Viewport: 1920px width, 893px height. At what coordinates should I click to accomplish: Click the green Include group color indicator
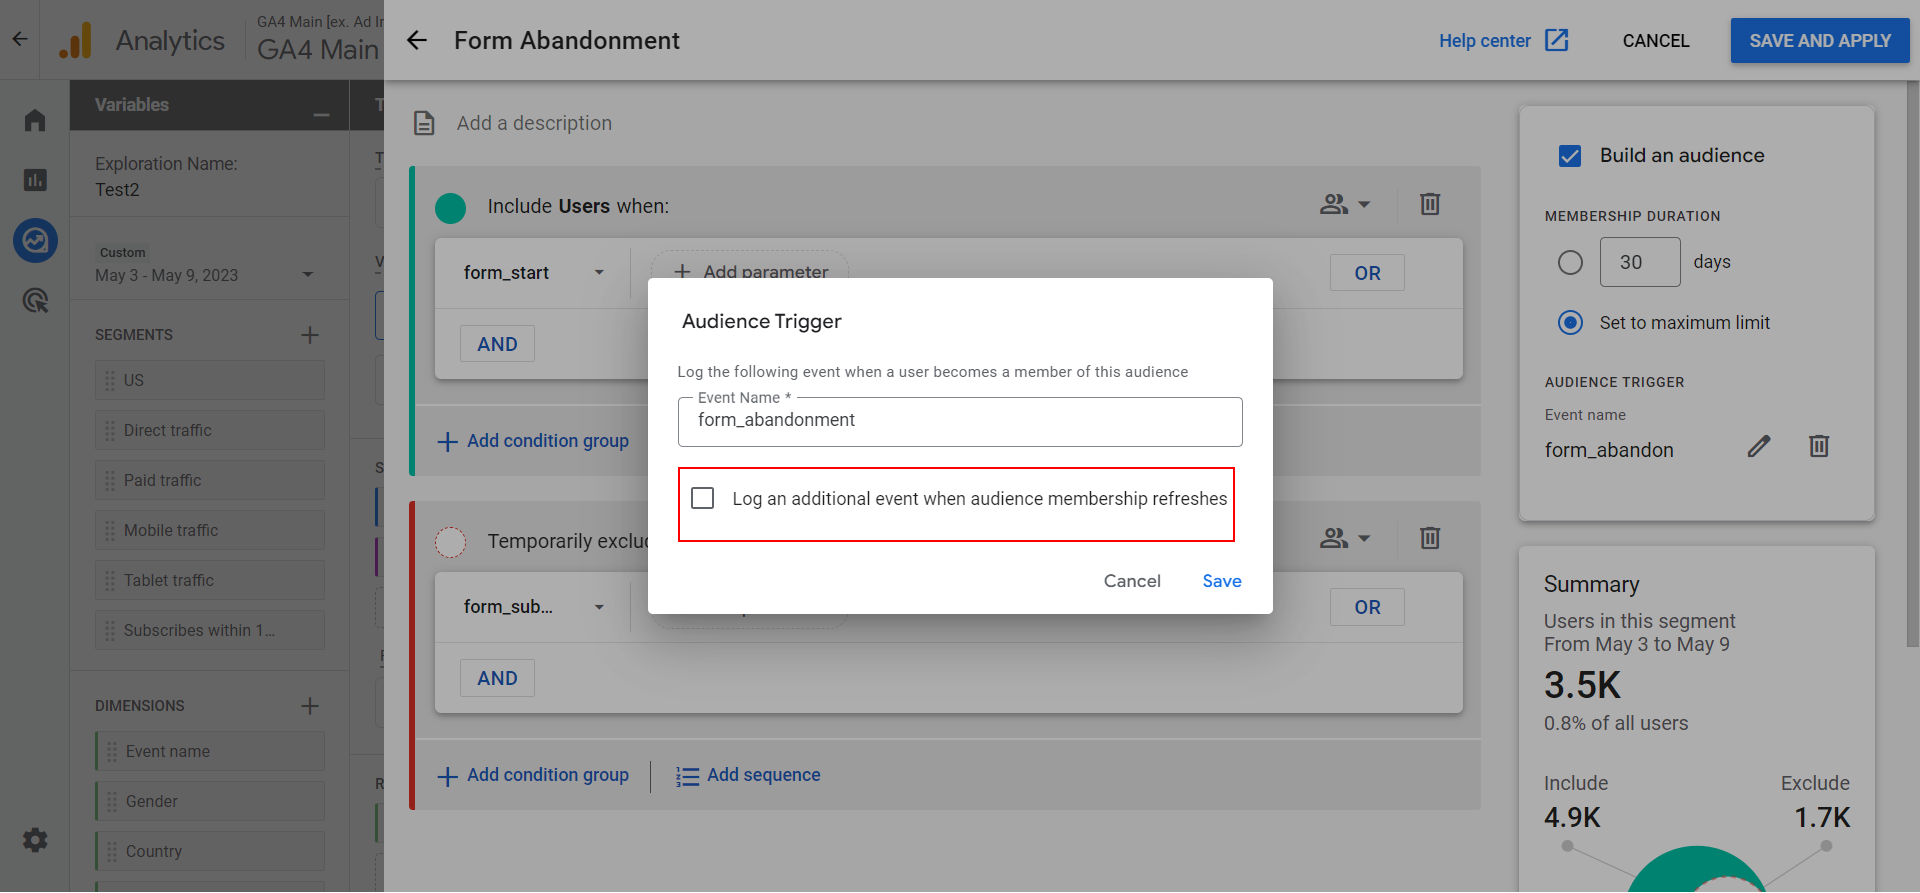[451, 208]
